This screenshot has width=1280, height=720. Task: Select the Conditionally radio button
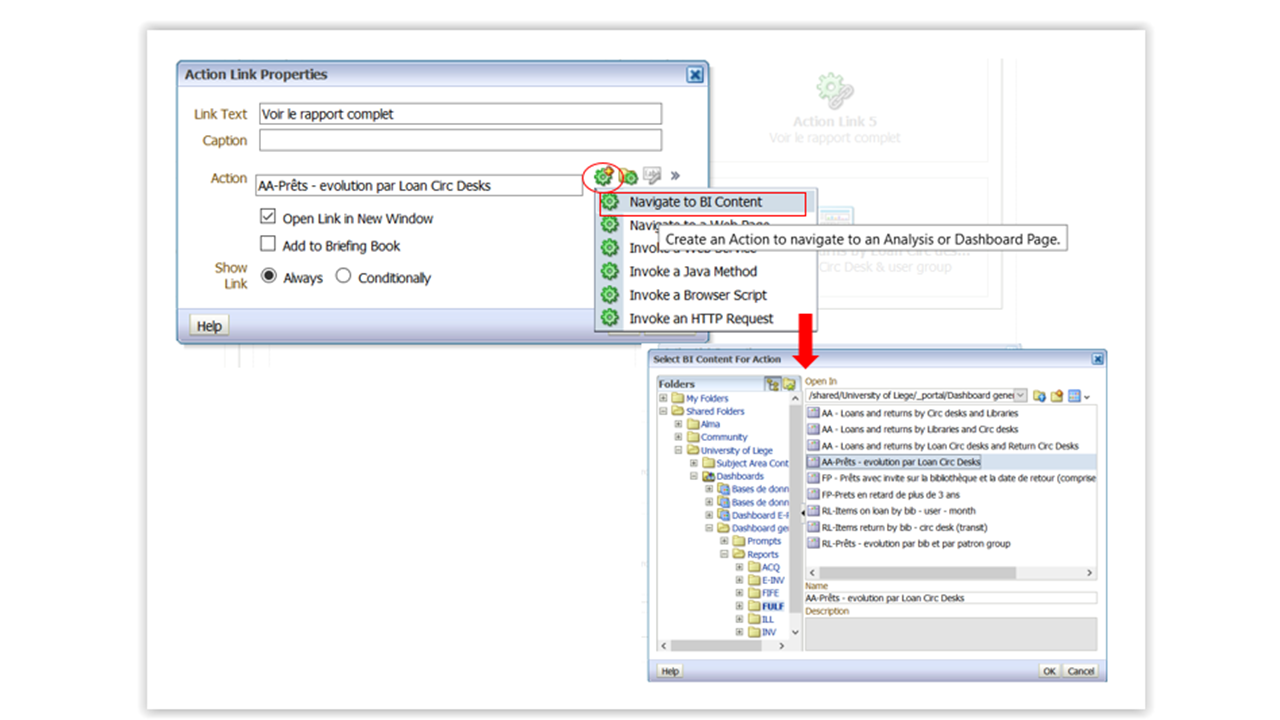[x=343, y=275]
